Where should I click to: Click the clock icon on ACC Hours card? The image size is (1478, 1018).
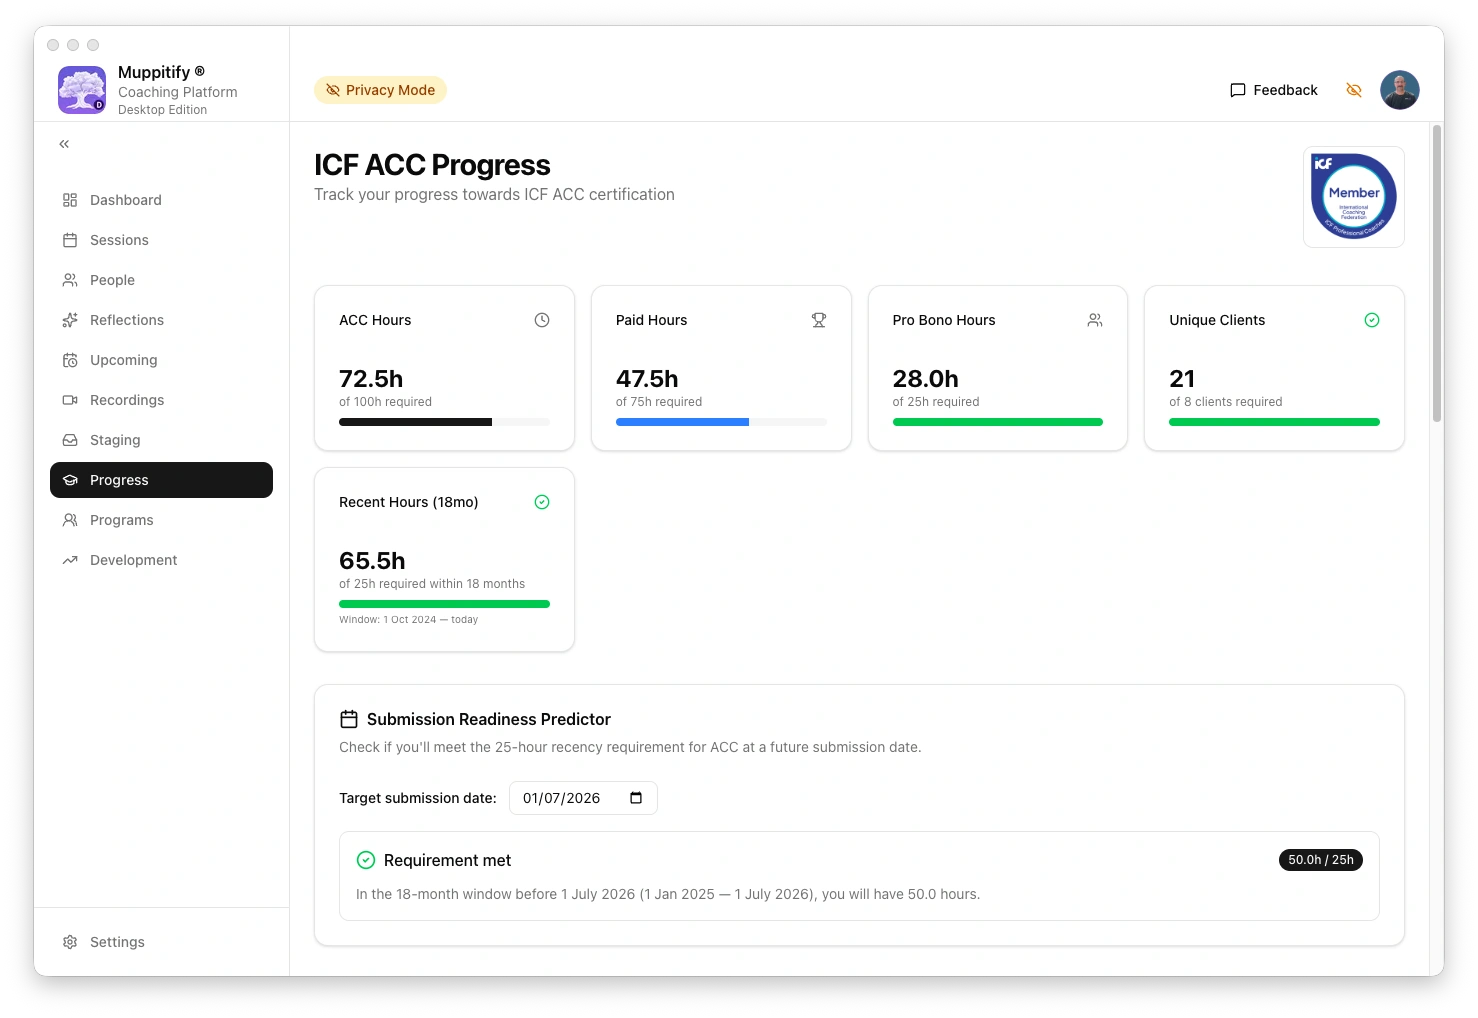pos(541,320)
